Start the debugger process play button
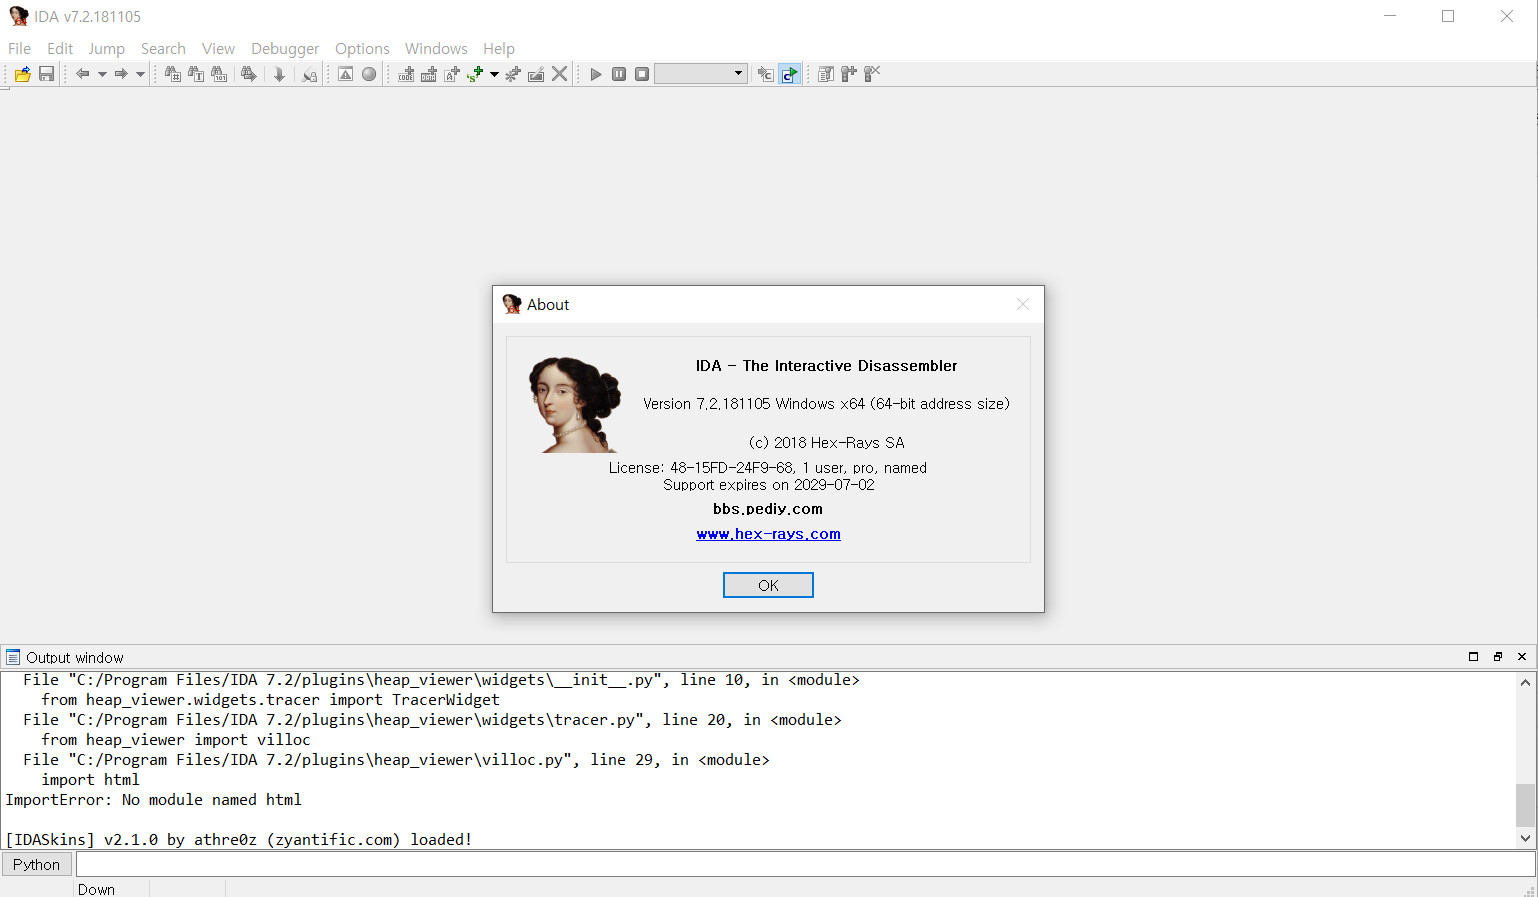This screenshot has height=897, width=1538. (x=596, y=74)
